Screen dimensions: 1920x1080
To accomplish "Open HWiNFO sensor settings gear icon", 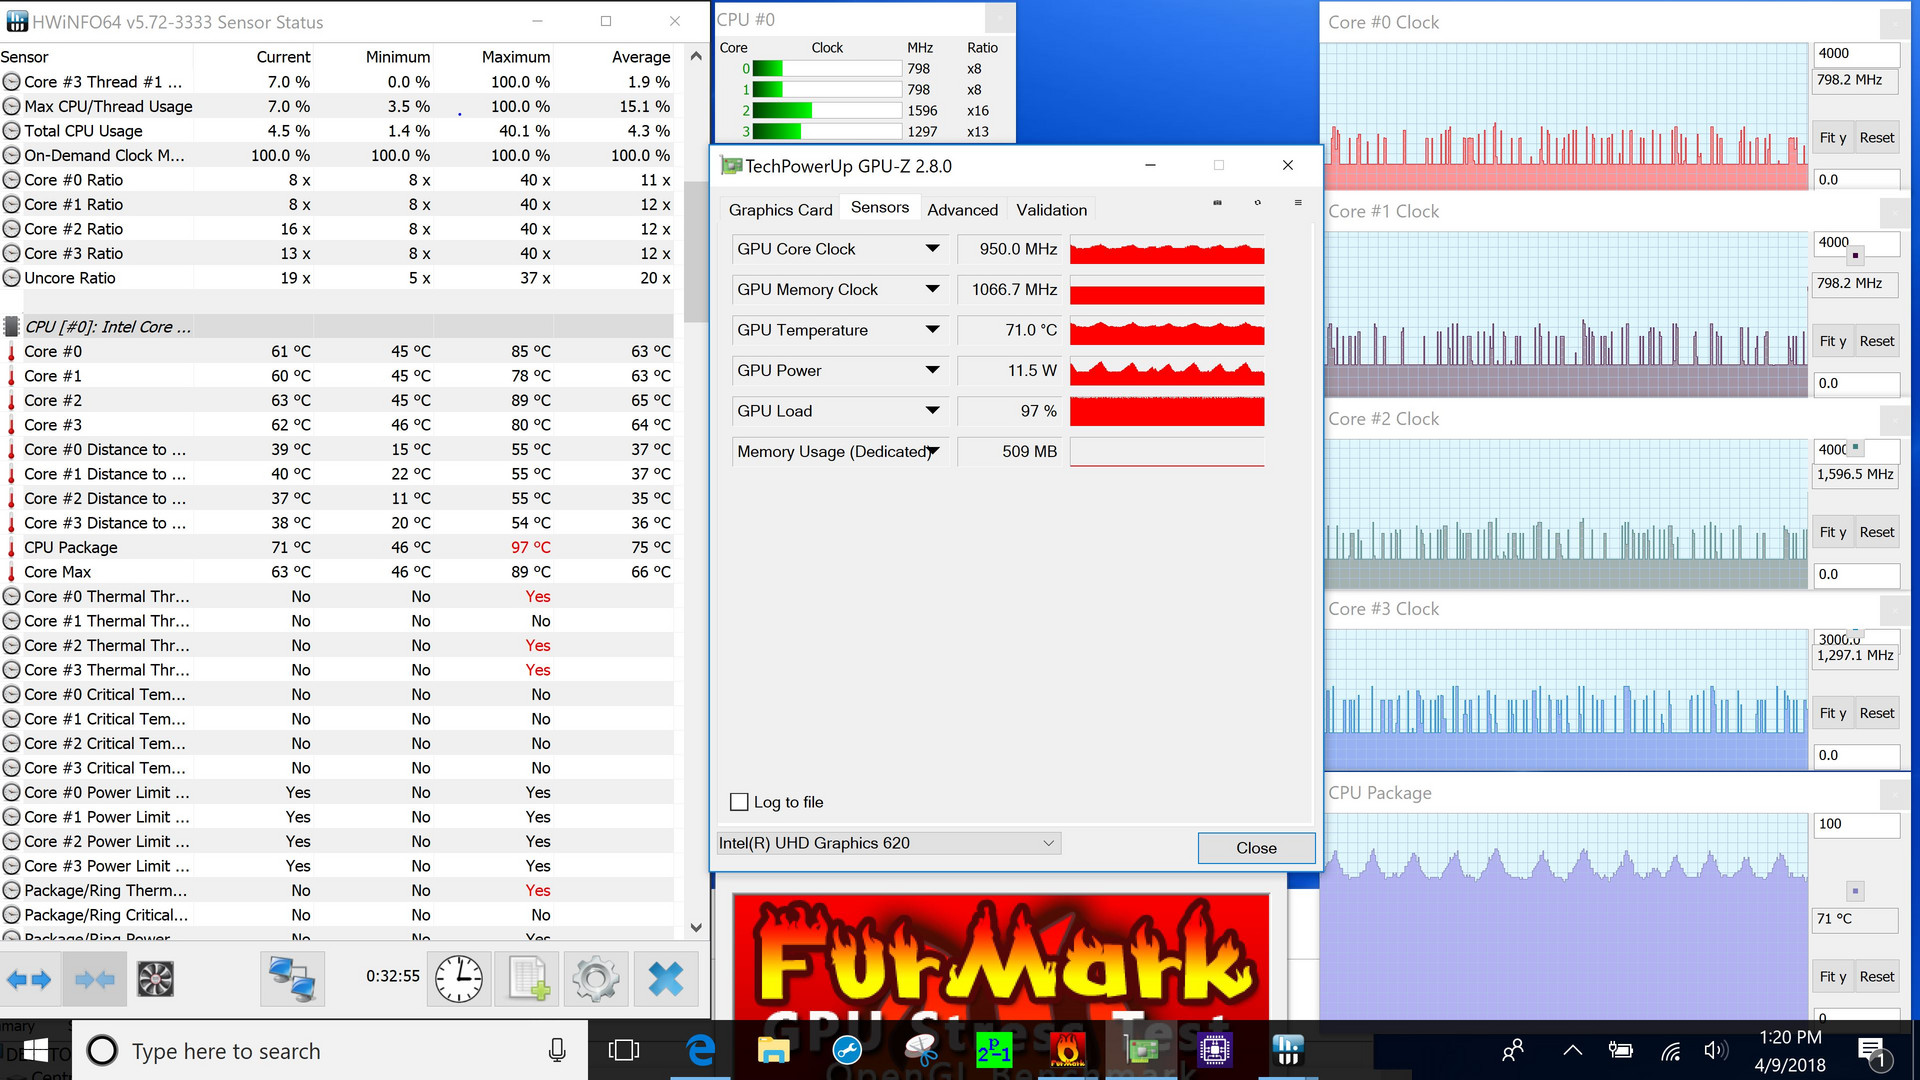I will [x=596, y=979].
